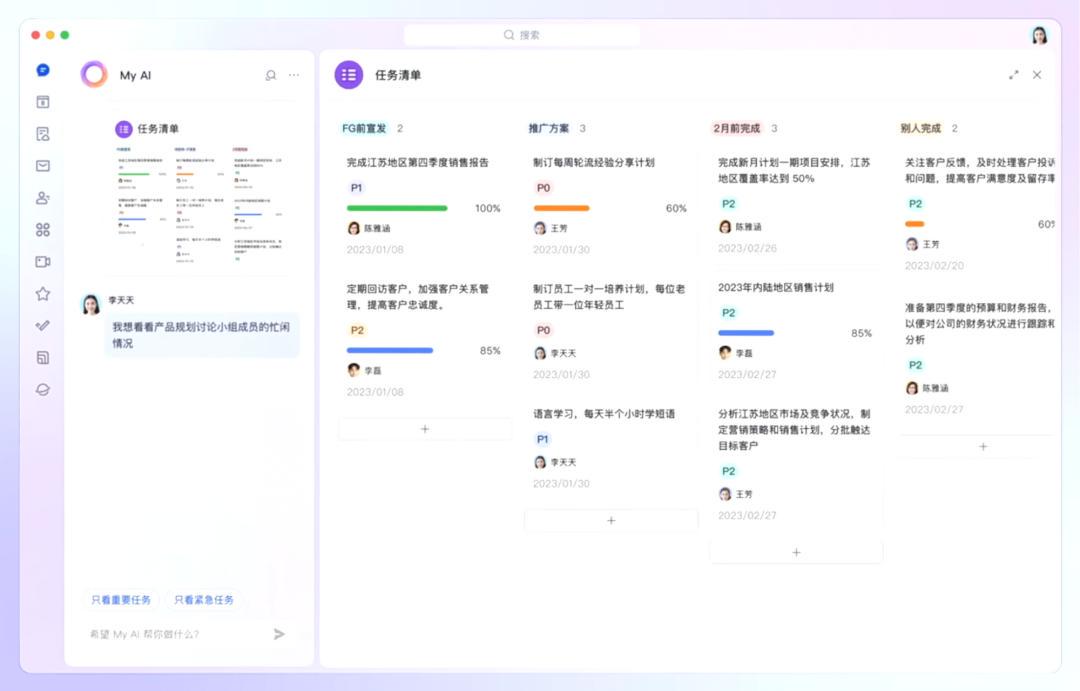Click the purple task list icon in main header
Screen dimensions: 1080x691
click(349, 74)
